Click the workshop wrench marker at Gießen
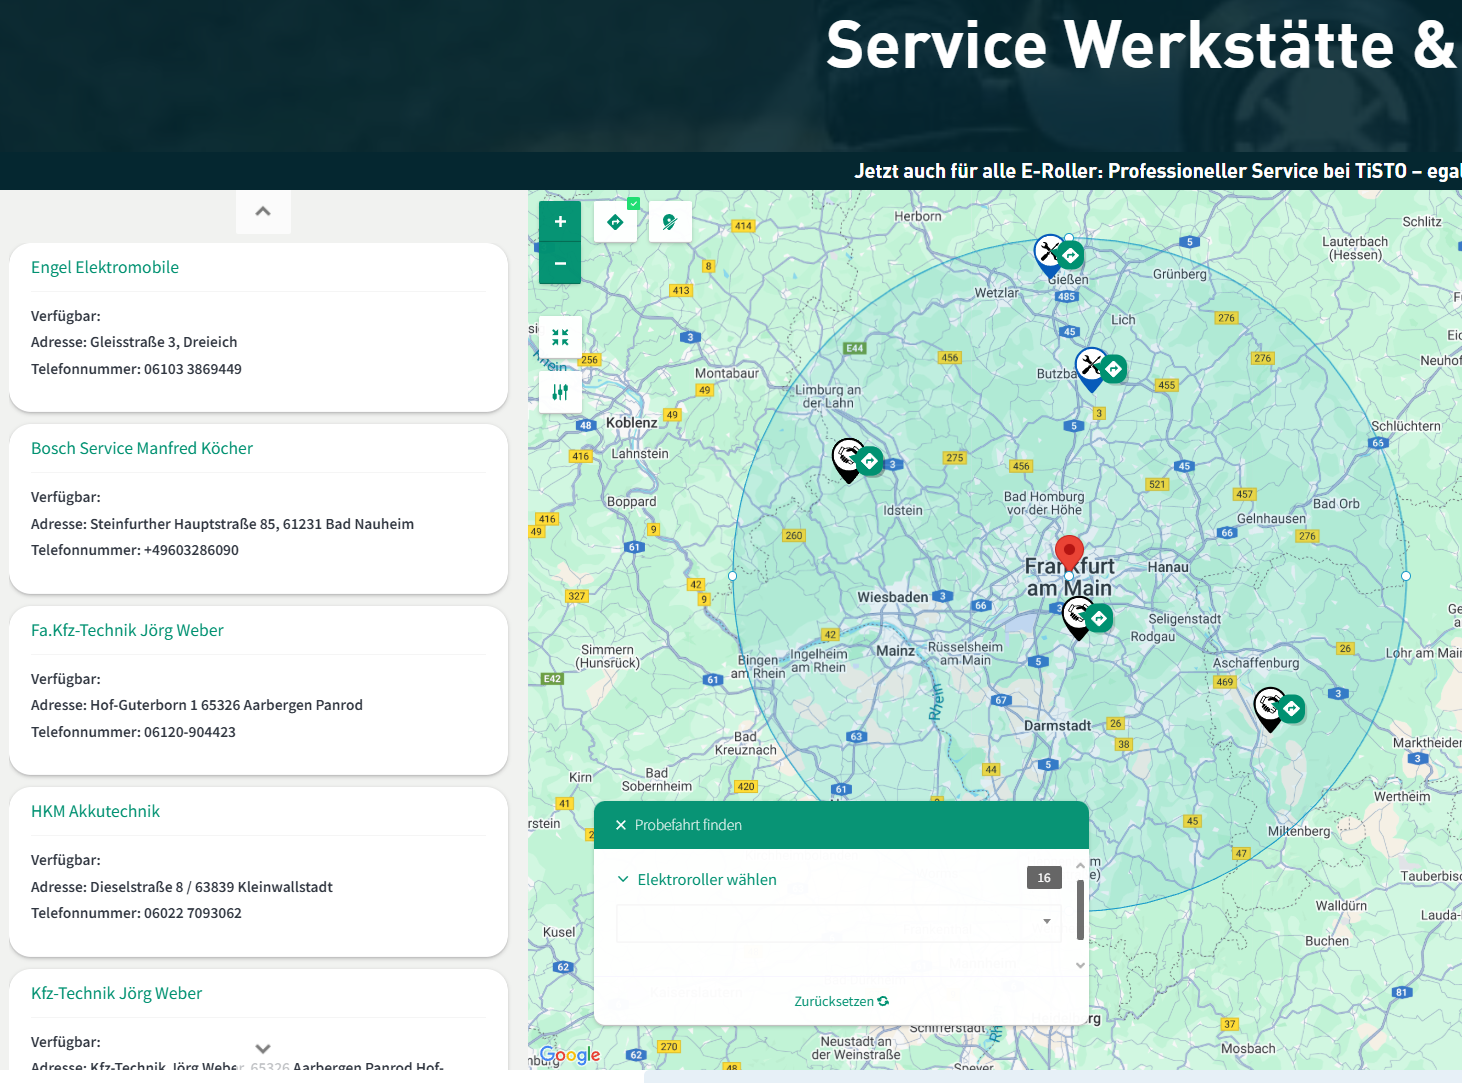 click(x=1047, y=254)
